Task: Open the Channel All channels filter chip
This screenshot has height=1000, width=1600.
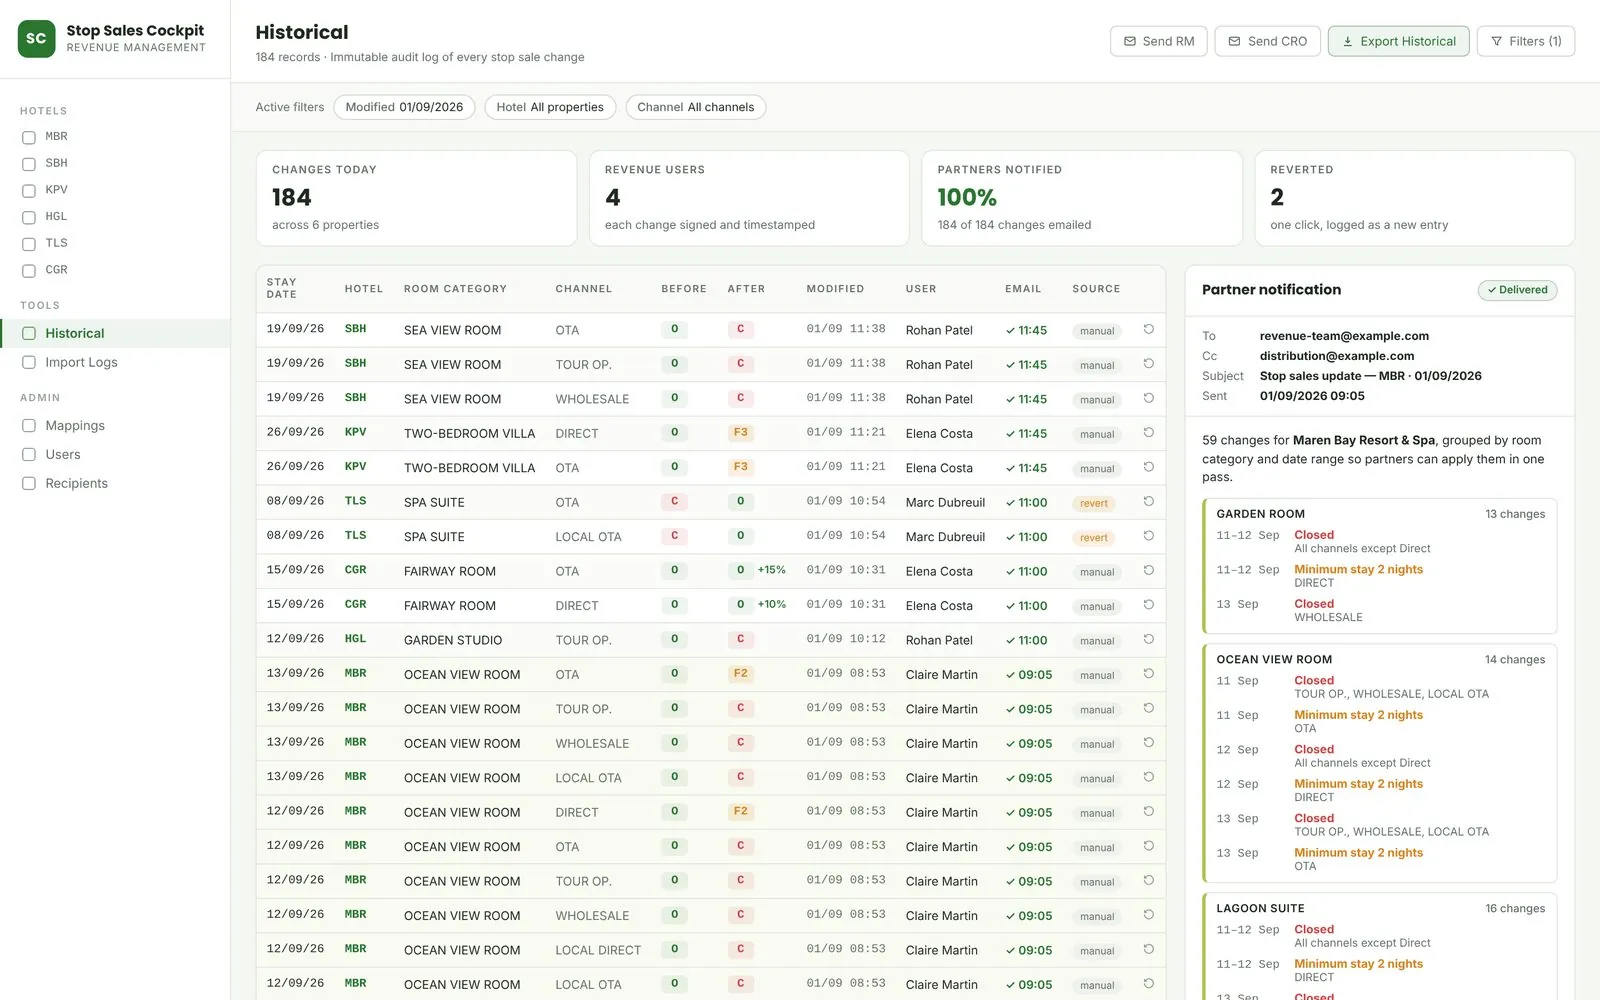Action: (696, 107)
